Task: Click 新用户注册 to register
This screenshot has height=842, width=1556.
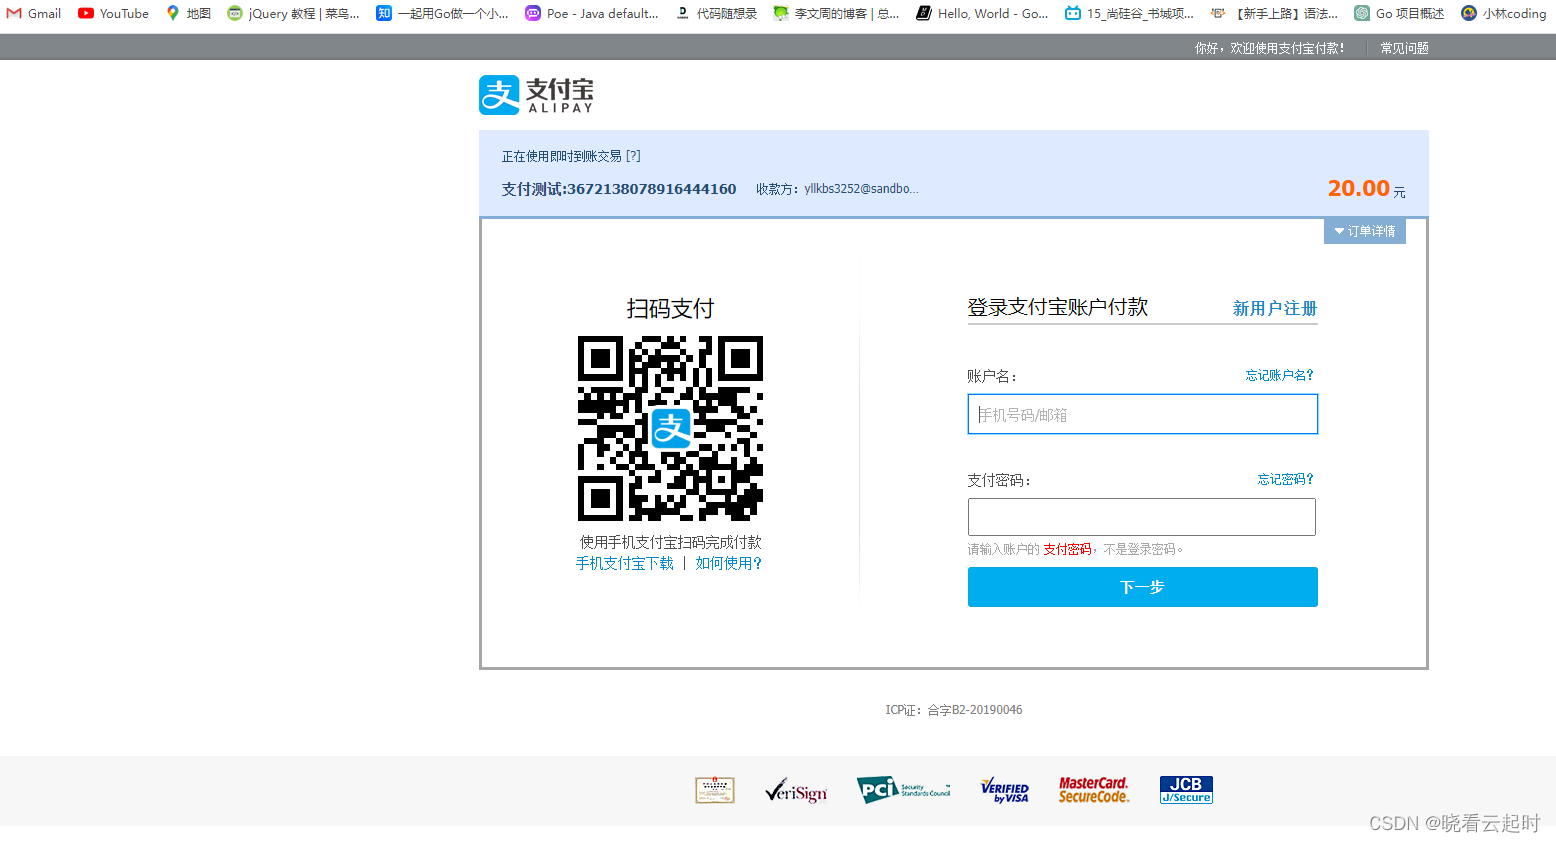Action: pyautogui.click(x=1274, y=308)
